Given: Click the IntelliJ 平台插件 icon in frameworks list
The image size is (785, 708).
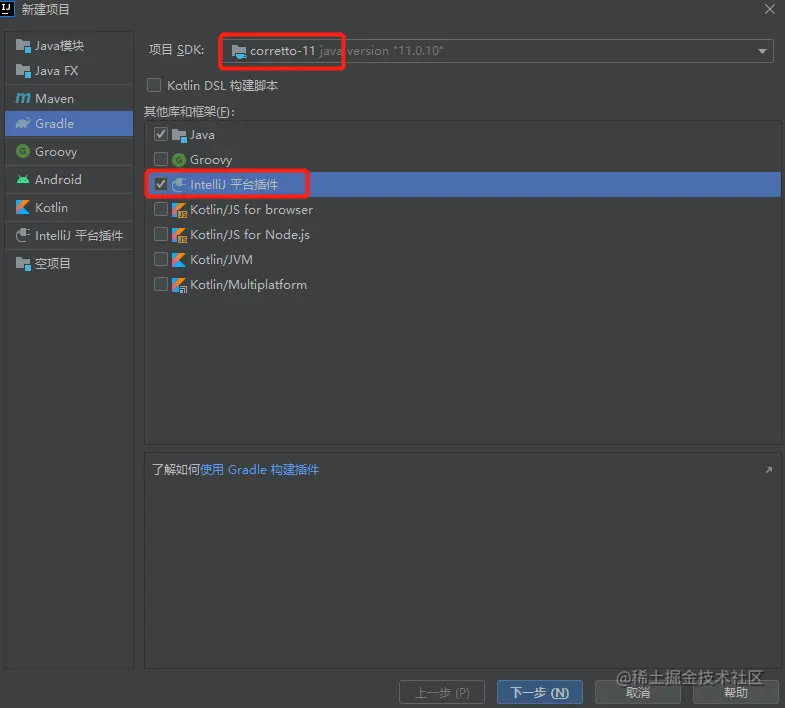Looking at the screenshot, I should click(179, 185).
